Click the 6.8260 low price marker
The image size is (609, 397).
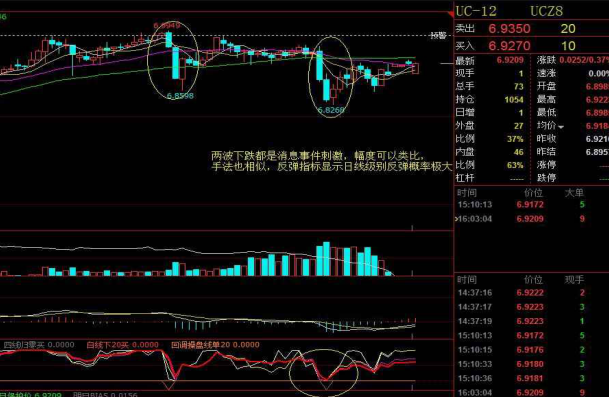click(331, 110)
